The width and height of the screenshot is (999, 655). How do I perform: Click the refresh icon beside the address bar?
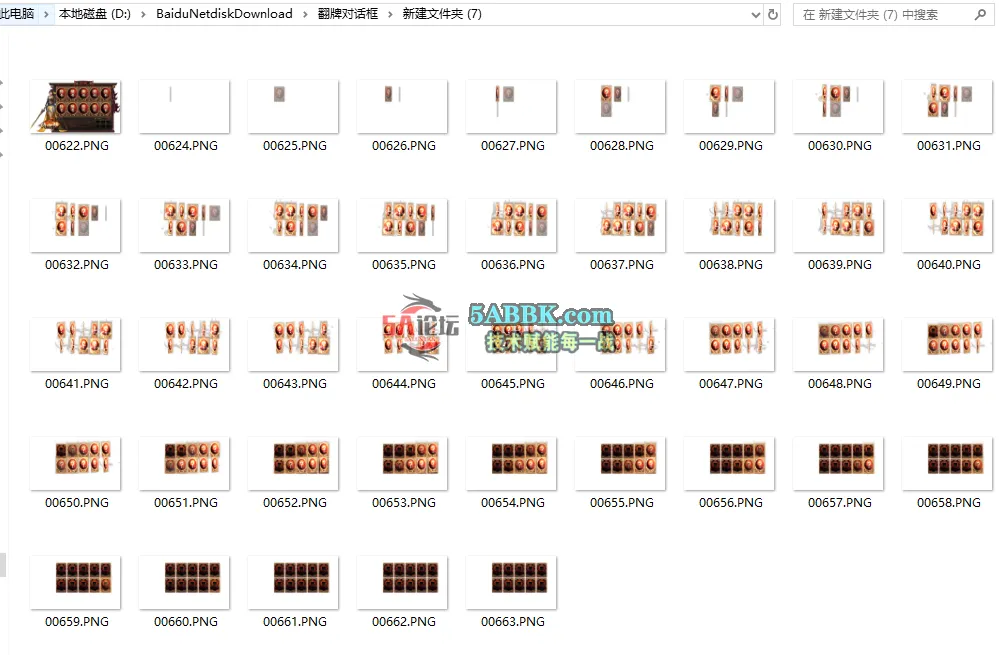pyautogui.click(x=773, y=15)
